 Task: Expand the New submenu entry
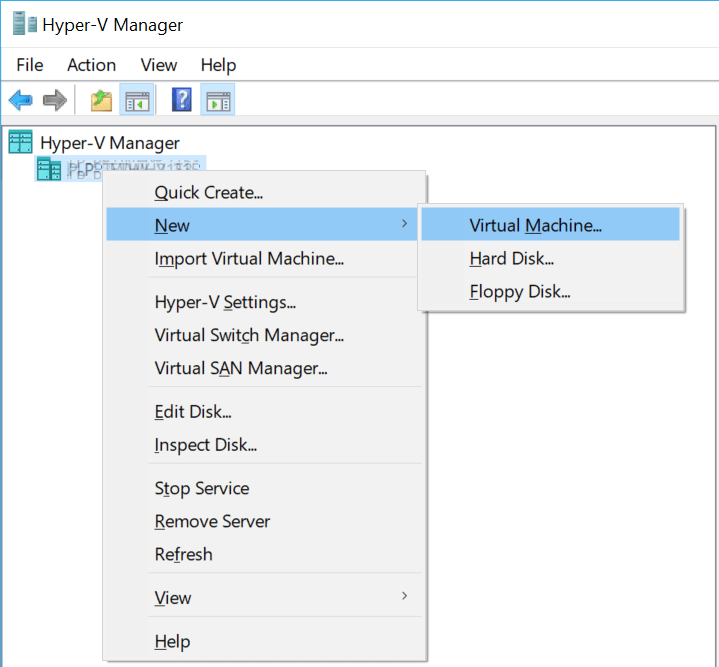point(262,224)
